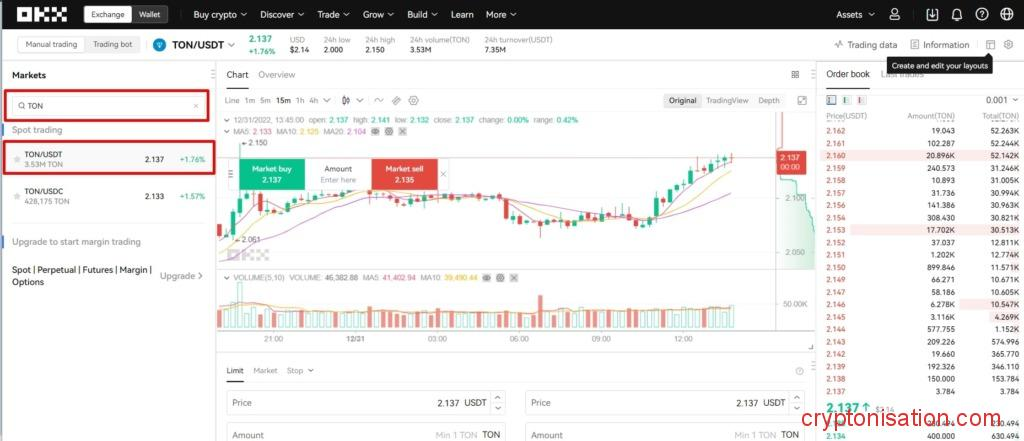
Task: Expand the Assets dropdown
Action: (855, 15)
